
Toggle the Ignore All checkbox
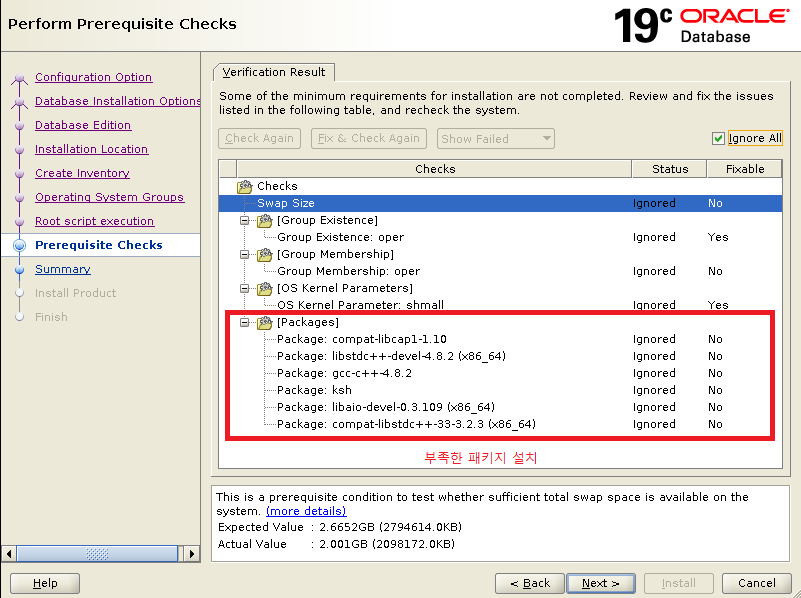pos(718,138)
